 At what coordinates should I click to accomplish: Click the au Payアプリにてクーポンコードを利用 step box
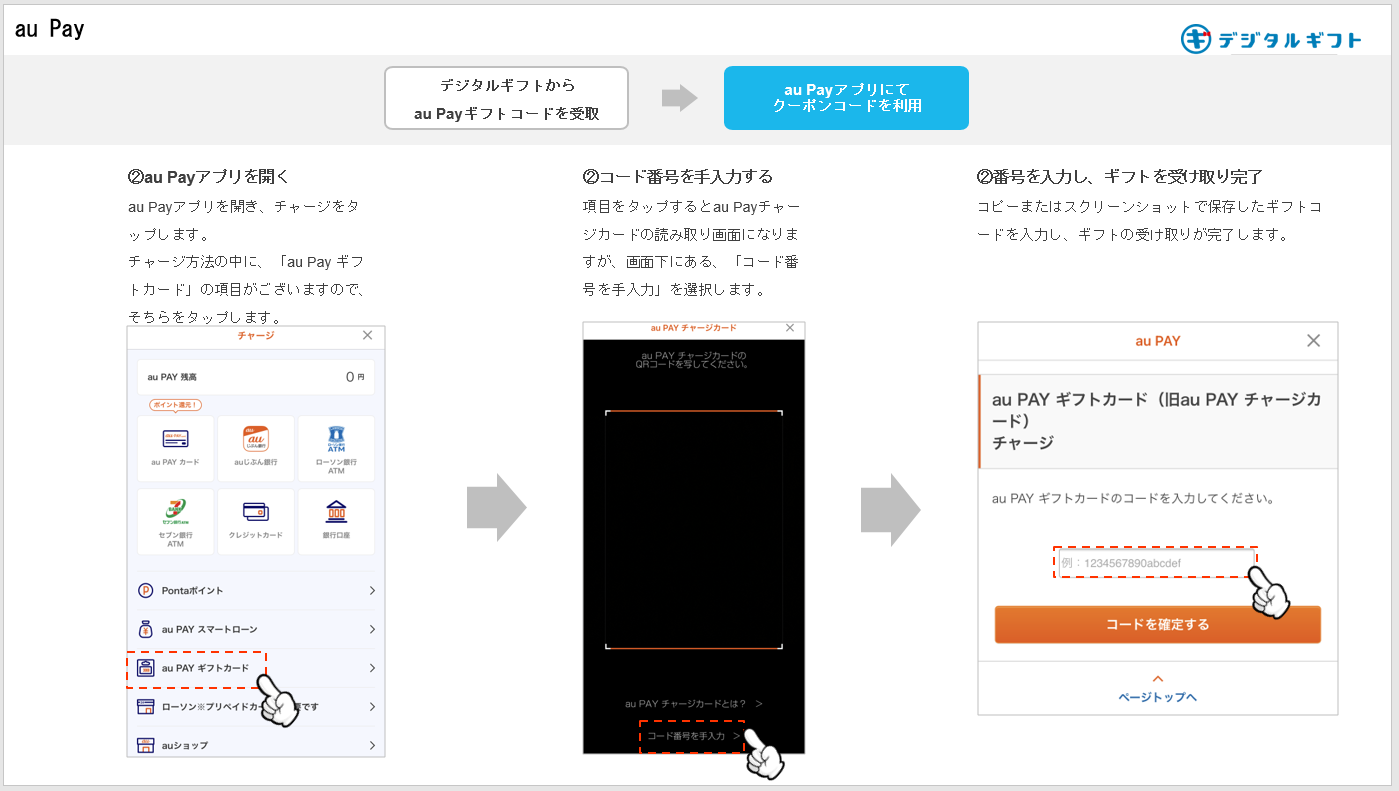click(x=846, y=98)
